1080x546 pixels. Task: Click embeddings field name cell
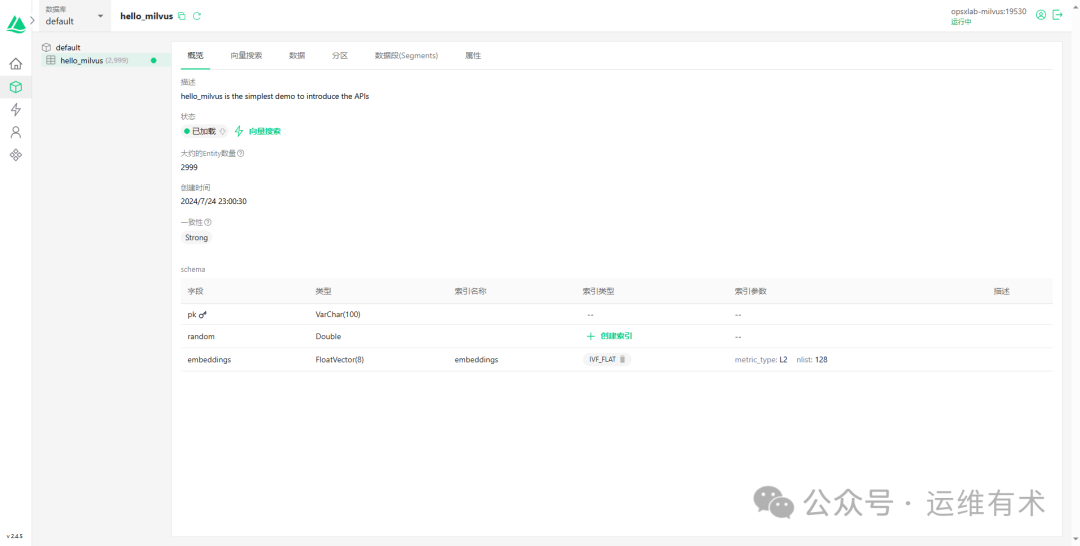[x=209, y=359]
